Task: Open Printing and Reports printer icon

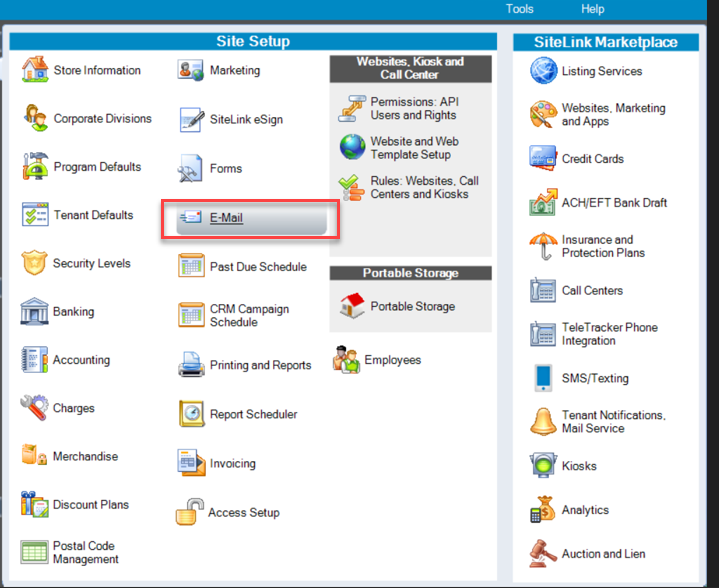Action: pyautogui.click(x=191, y=365)
